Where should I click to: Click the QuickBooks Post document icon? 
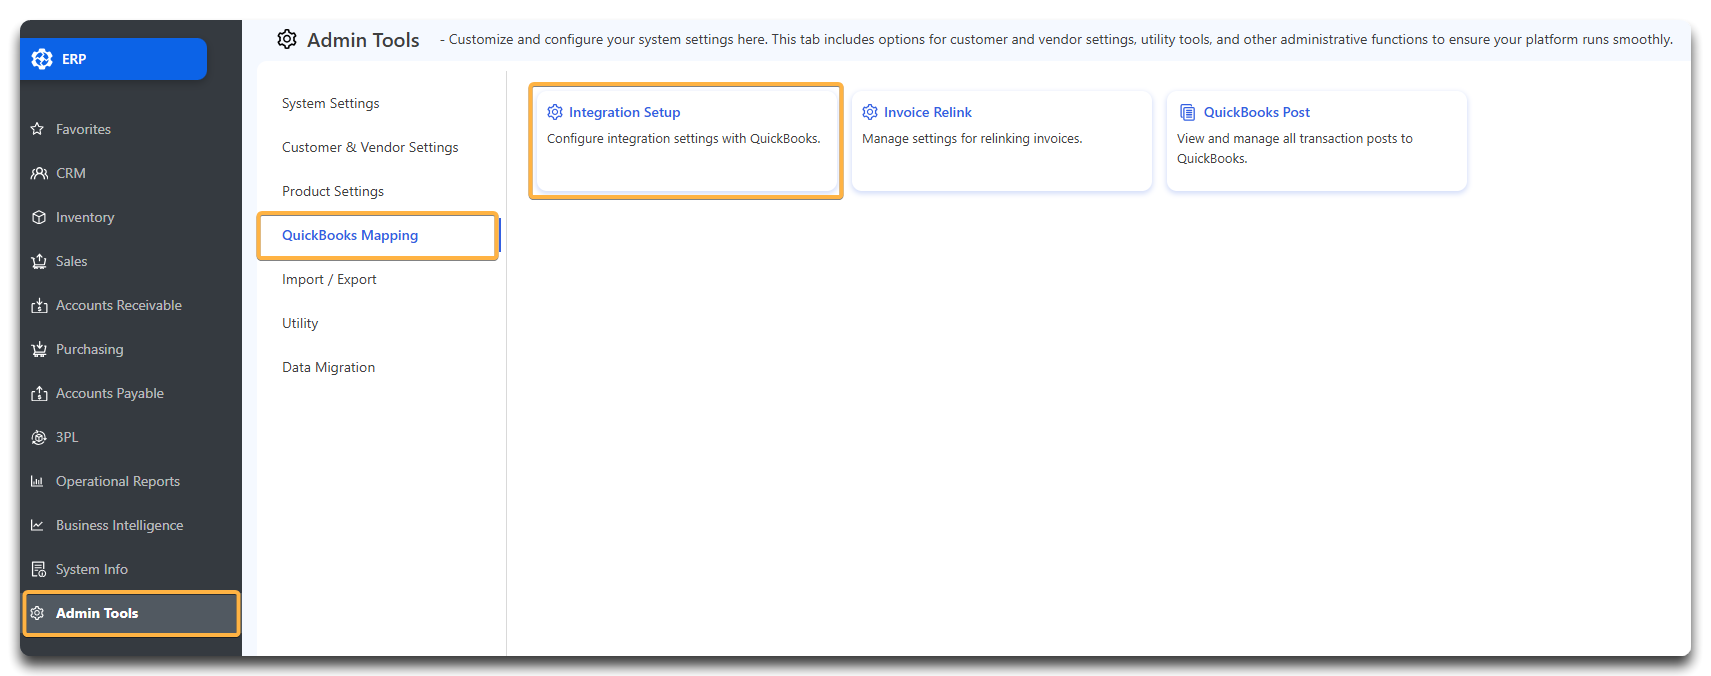(x=1187, y=112)
